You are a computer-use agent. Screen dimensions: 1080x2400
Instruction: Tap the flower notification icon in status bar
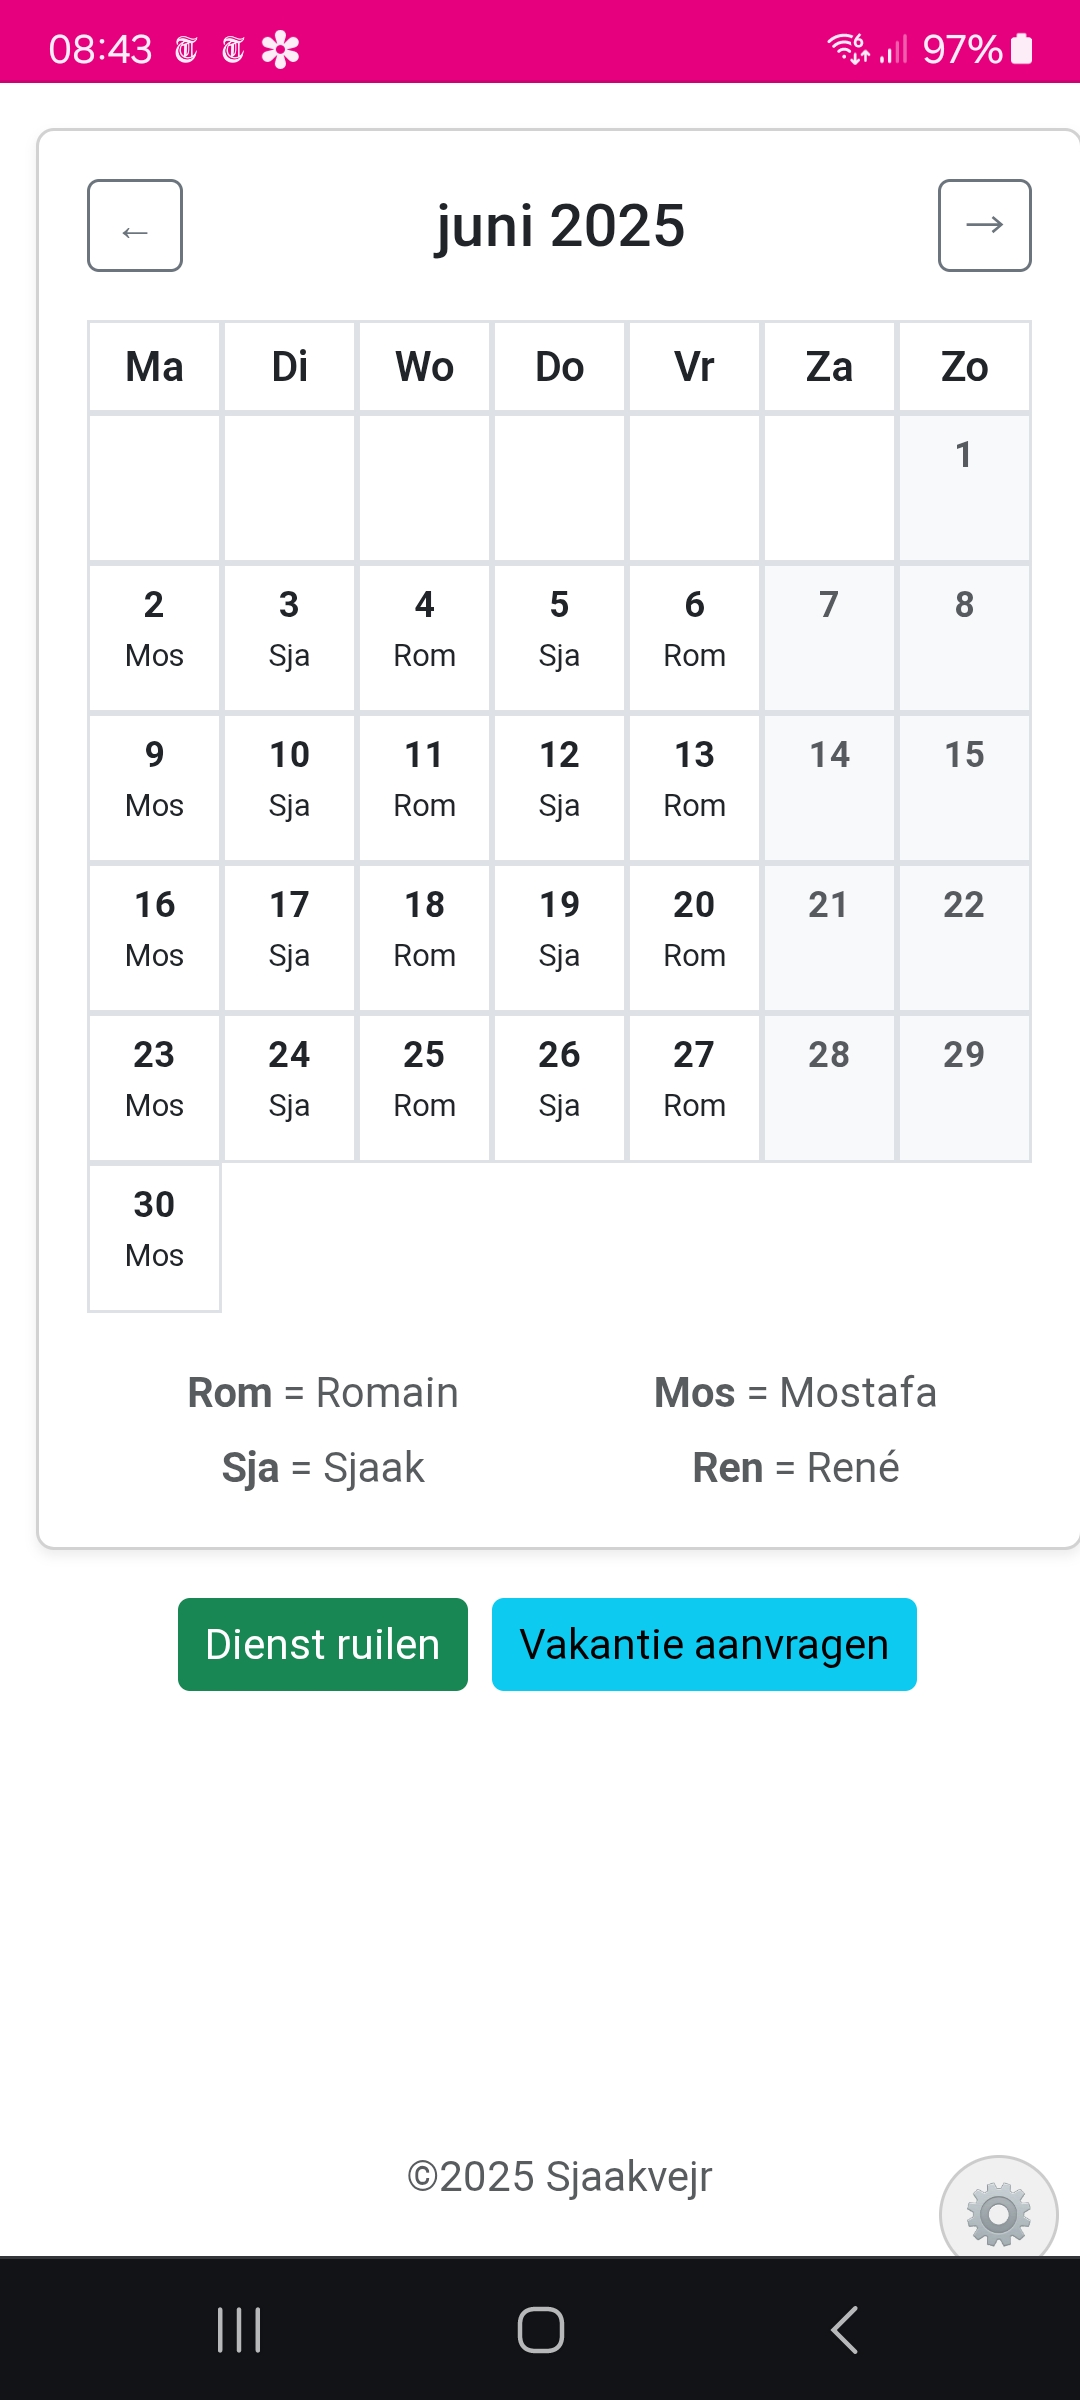[x=280, y=48]
